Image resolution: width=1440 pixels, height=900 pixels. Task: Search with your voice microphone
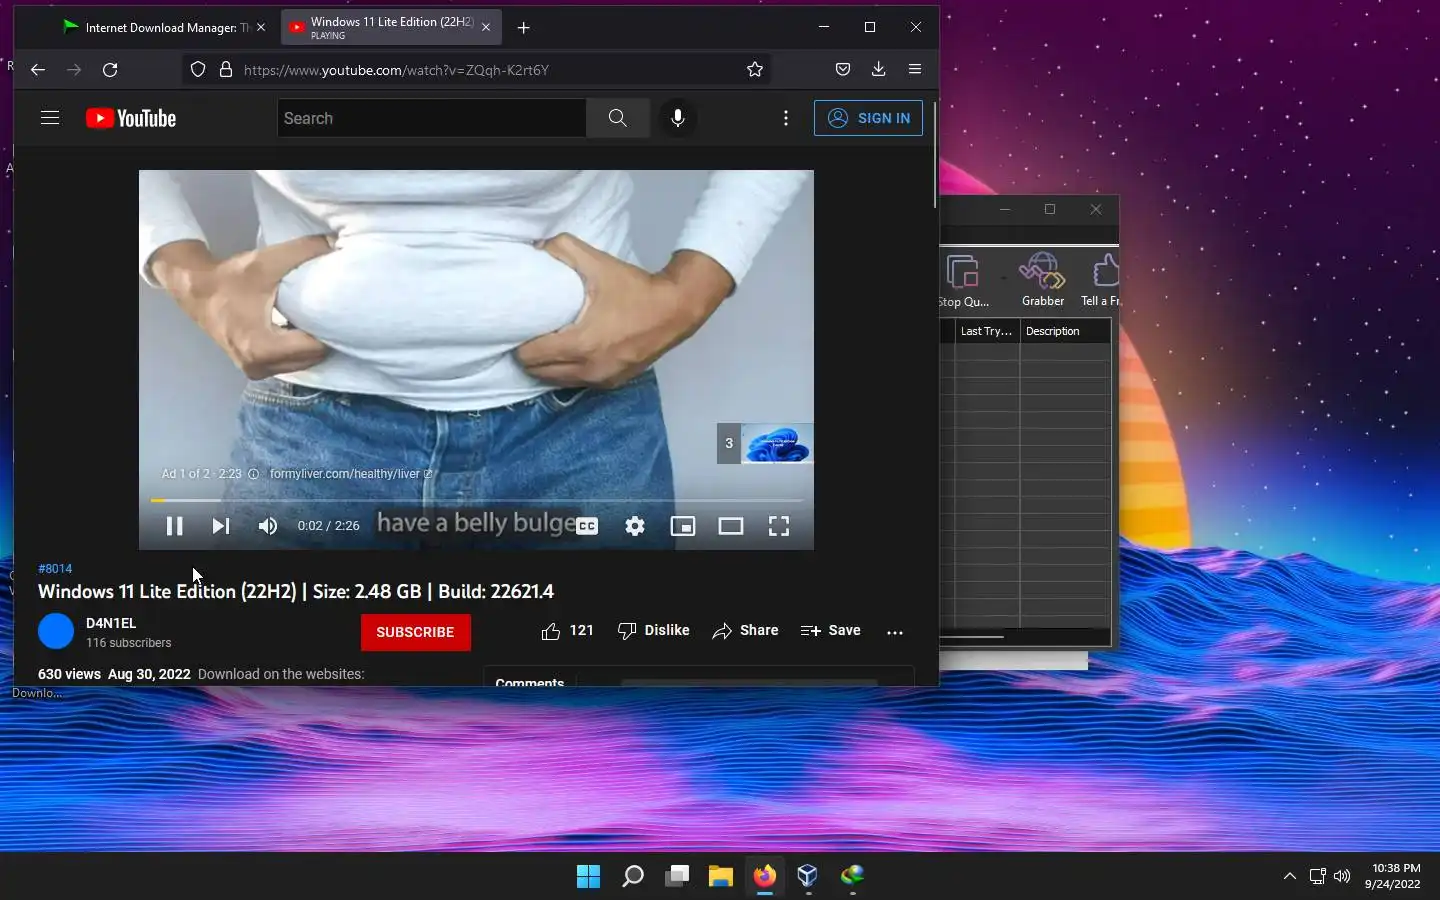click(x=678, y=118)
